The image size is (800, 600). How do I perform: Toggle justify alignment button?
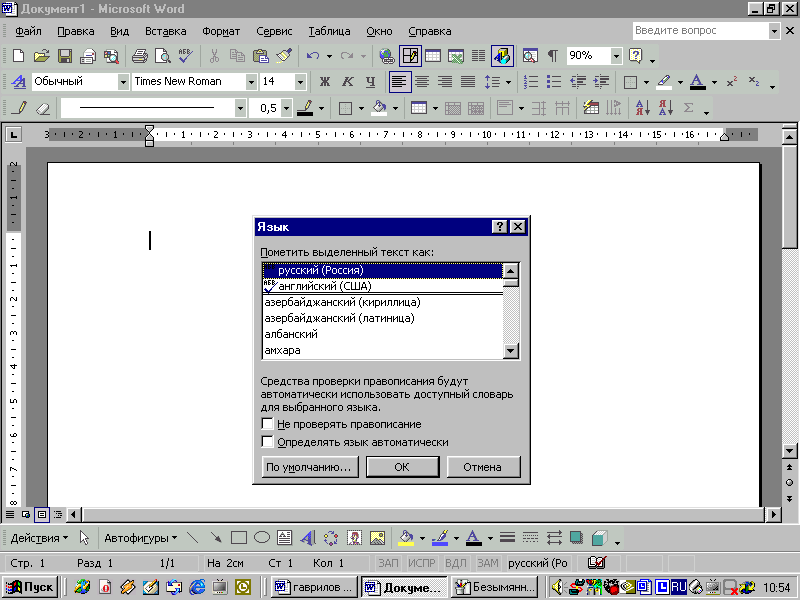468,82
